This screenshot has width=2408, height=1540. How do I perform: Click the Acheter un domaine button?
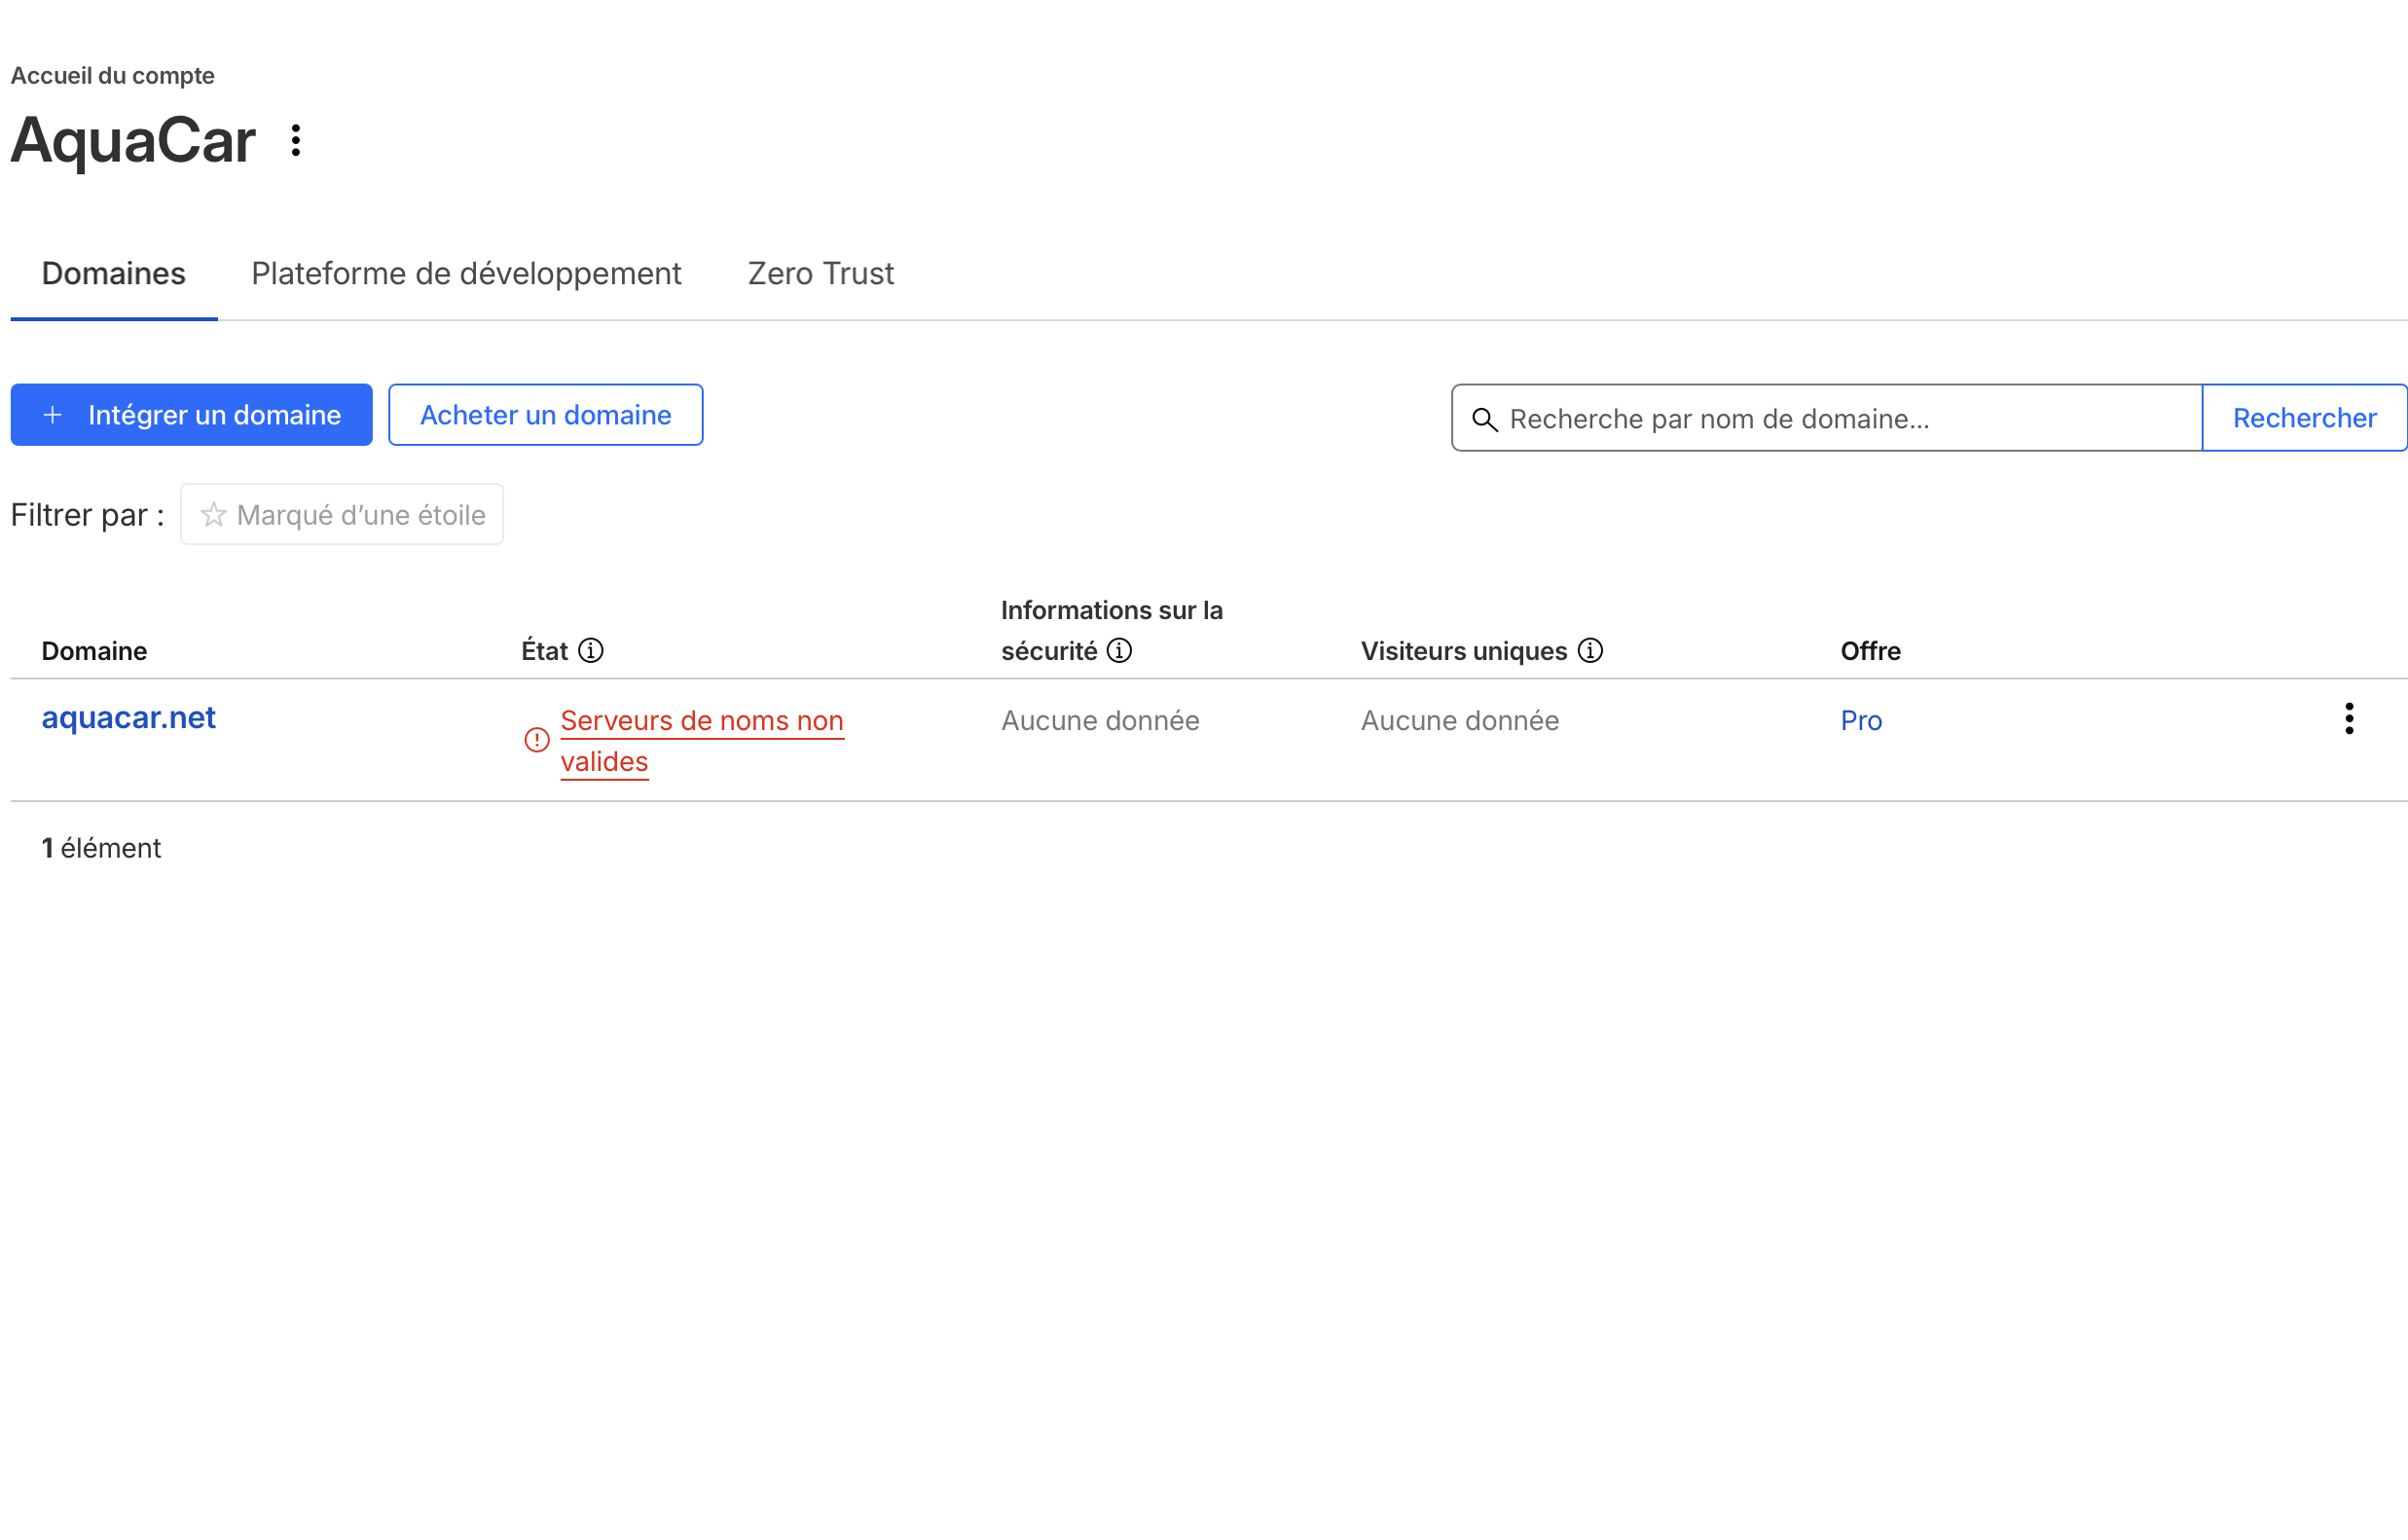coord(545,415)
